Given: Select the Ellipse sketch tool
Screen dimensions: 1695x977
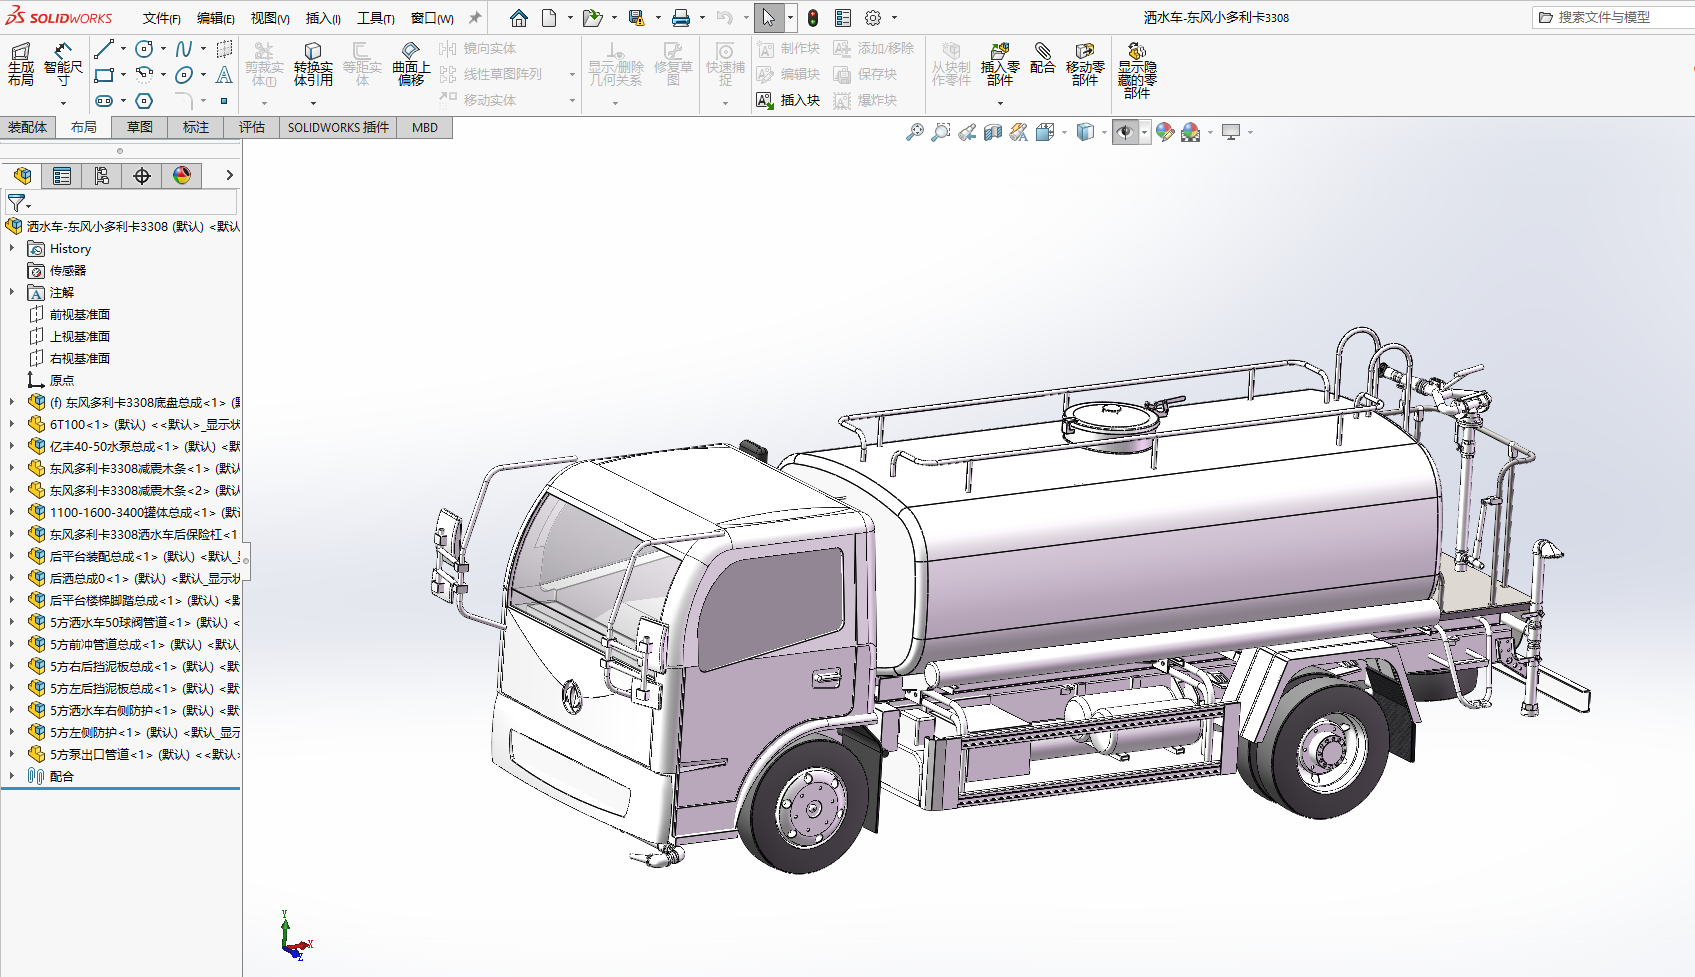Looking at the screenshot, I should pos(184,75).
